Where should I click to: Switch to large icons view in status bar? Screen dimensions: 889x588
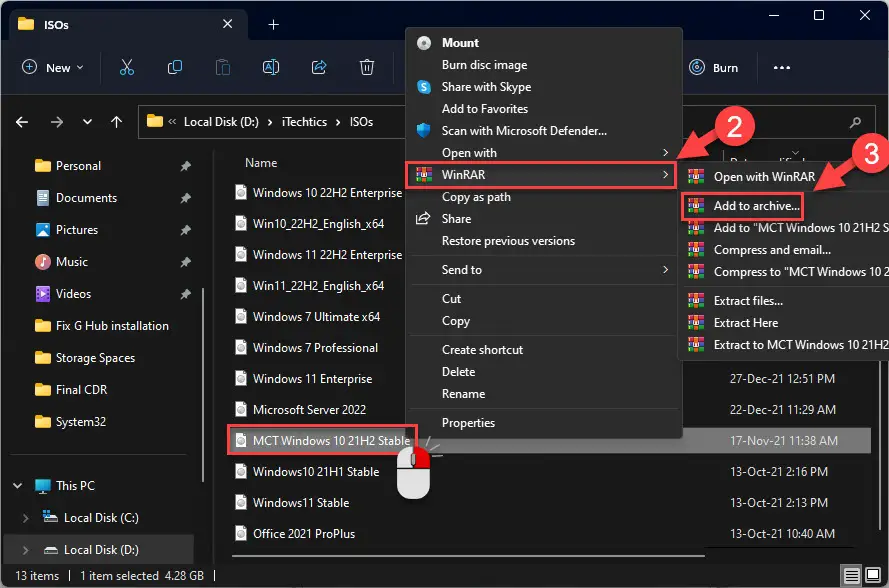pos(873,576)
